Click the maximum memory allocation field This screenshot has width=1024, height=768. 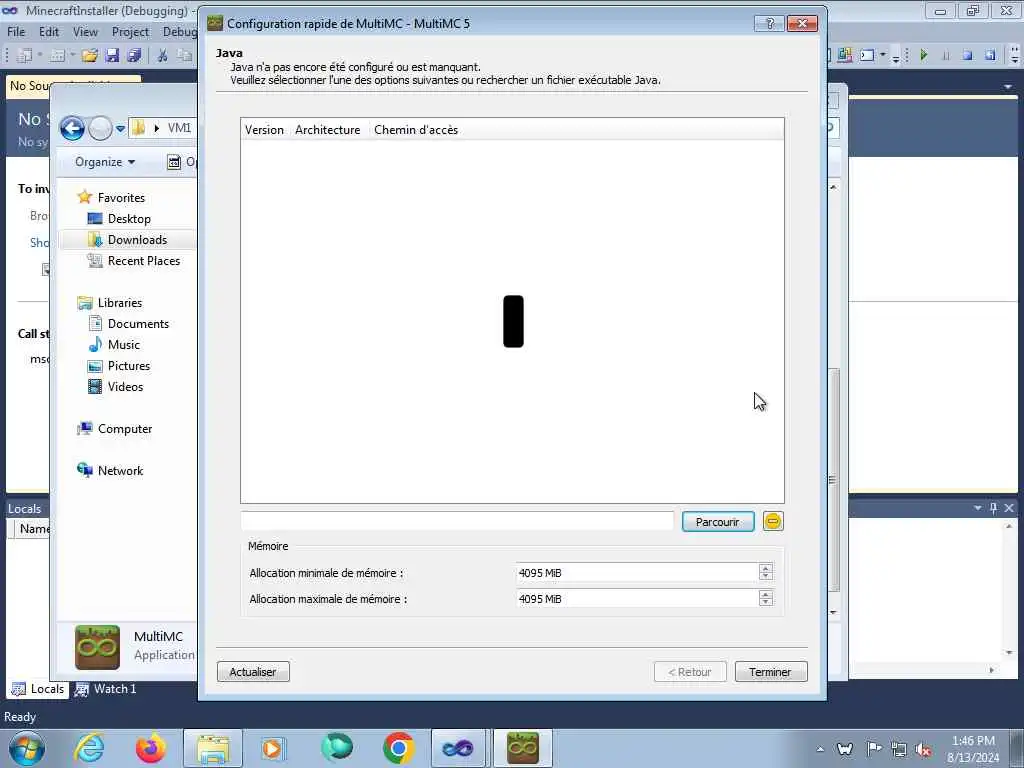637,599
